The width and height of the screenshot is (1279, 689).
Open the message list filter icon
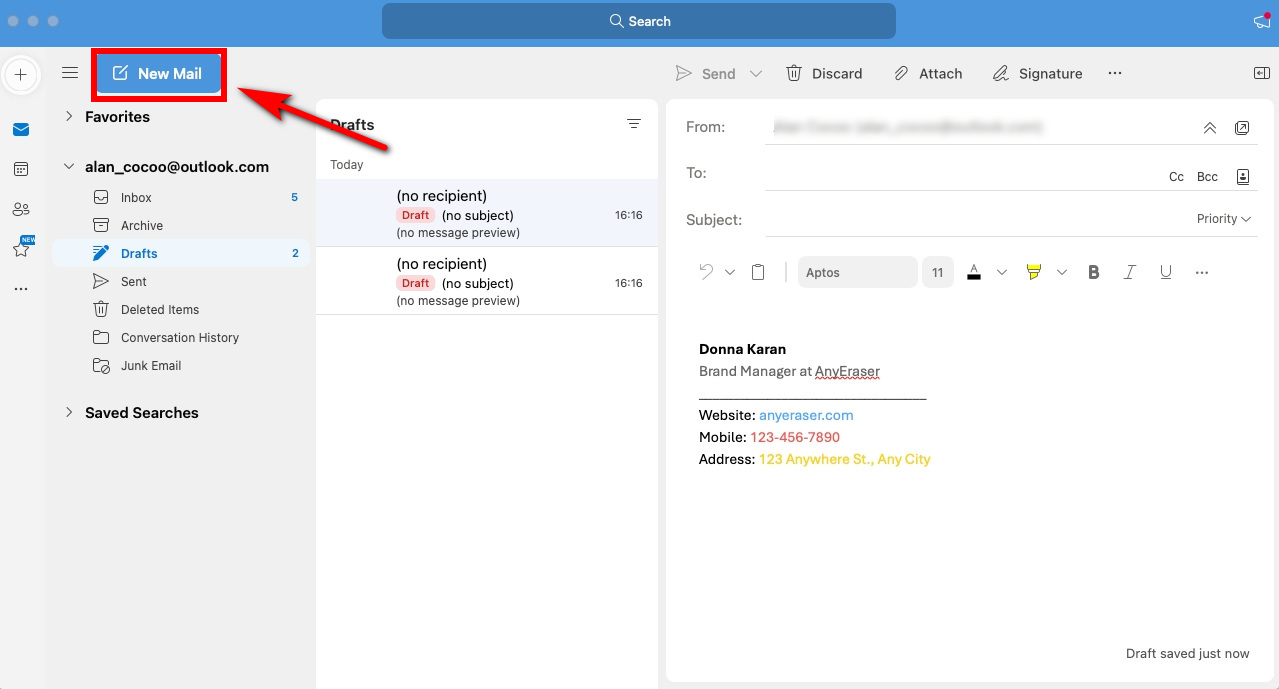pos(633,124)
